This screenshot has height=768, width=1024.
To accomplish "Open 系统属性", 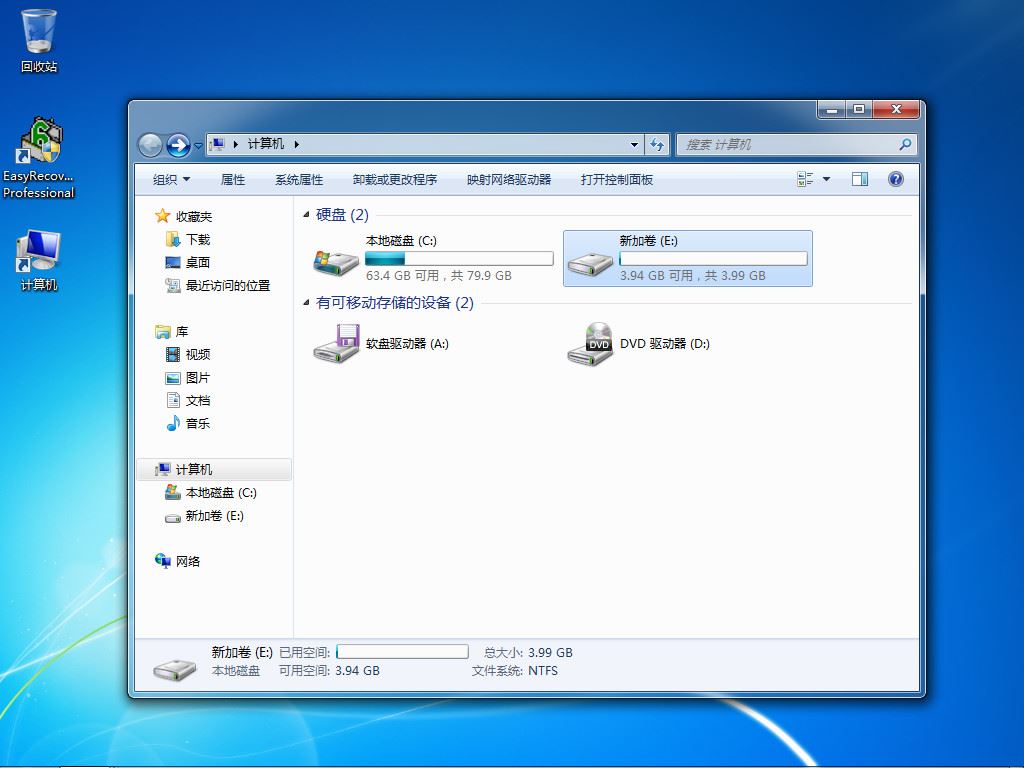I will tap(299, 180).
